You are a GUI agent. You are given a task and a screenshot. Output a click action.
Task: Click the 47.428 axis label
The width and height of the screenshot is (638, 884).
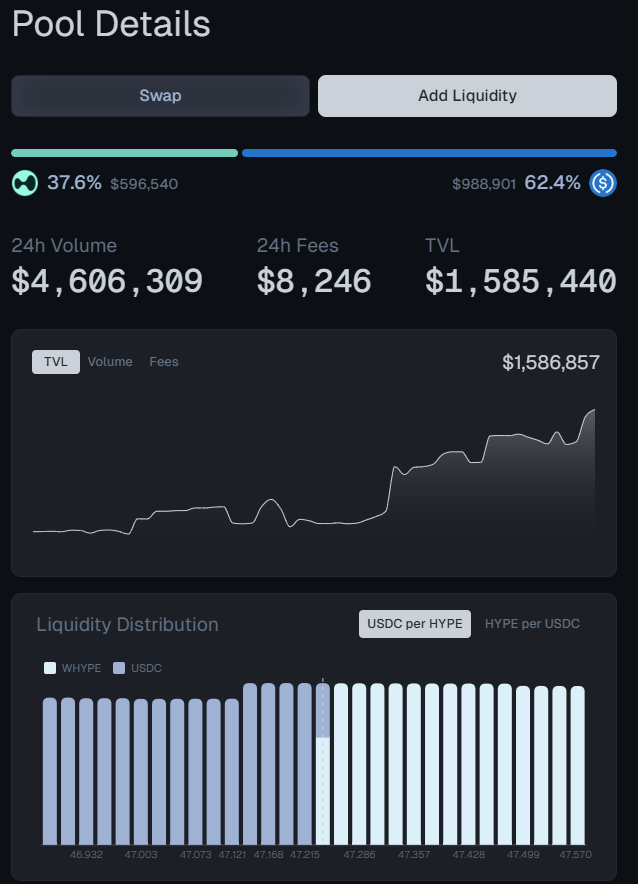click(468, 855)
